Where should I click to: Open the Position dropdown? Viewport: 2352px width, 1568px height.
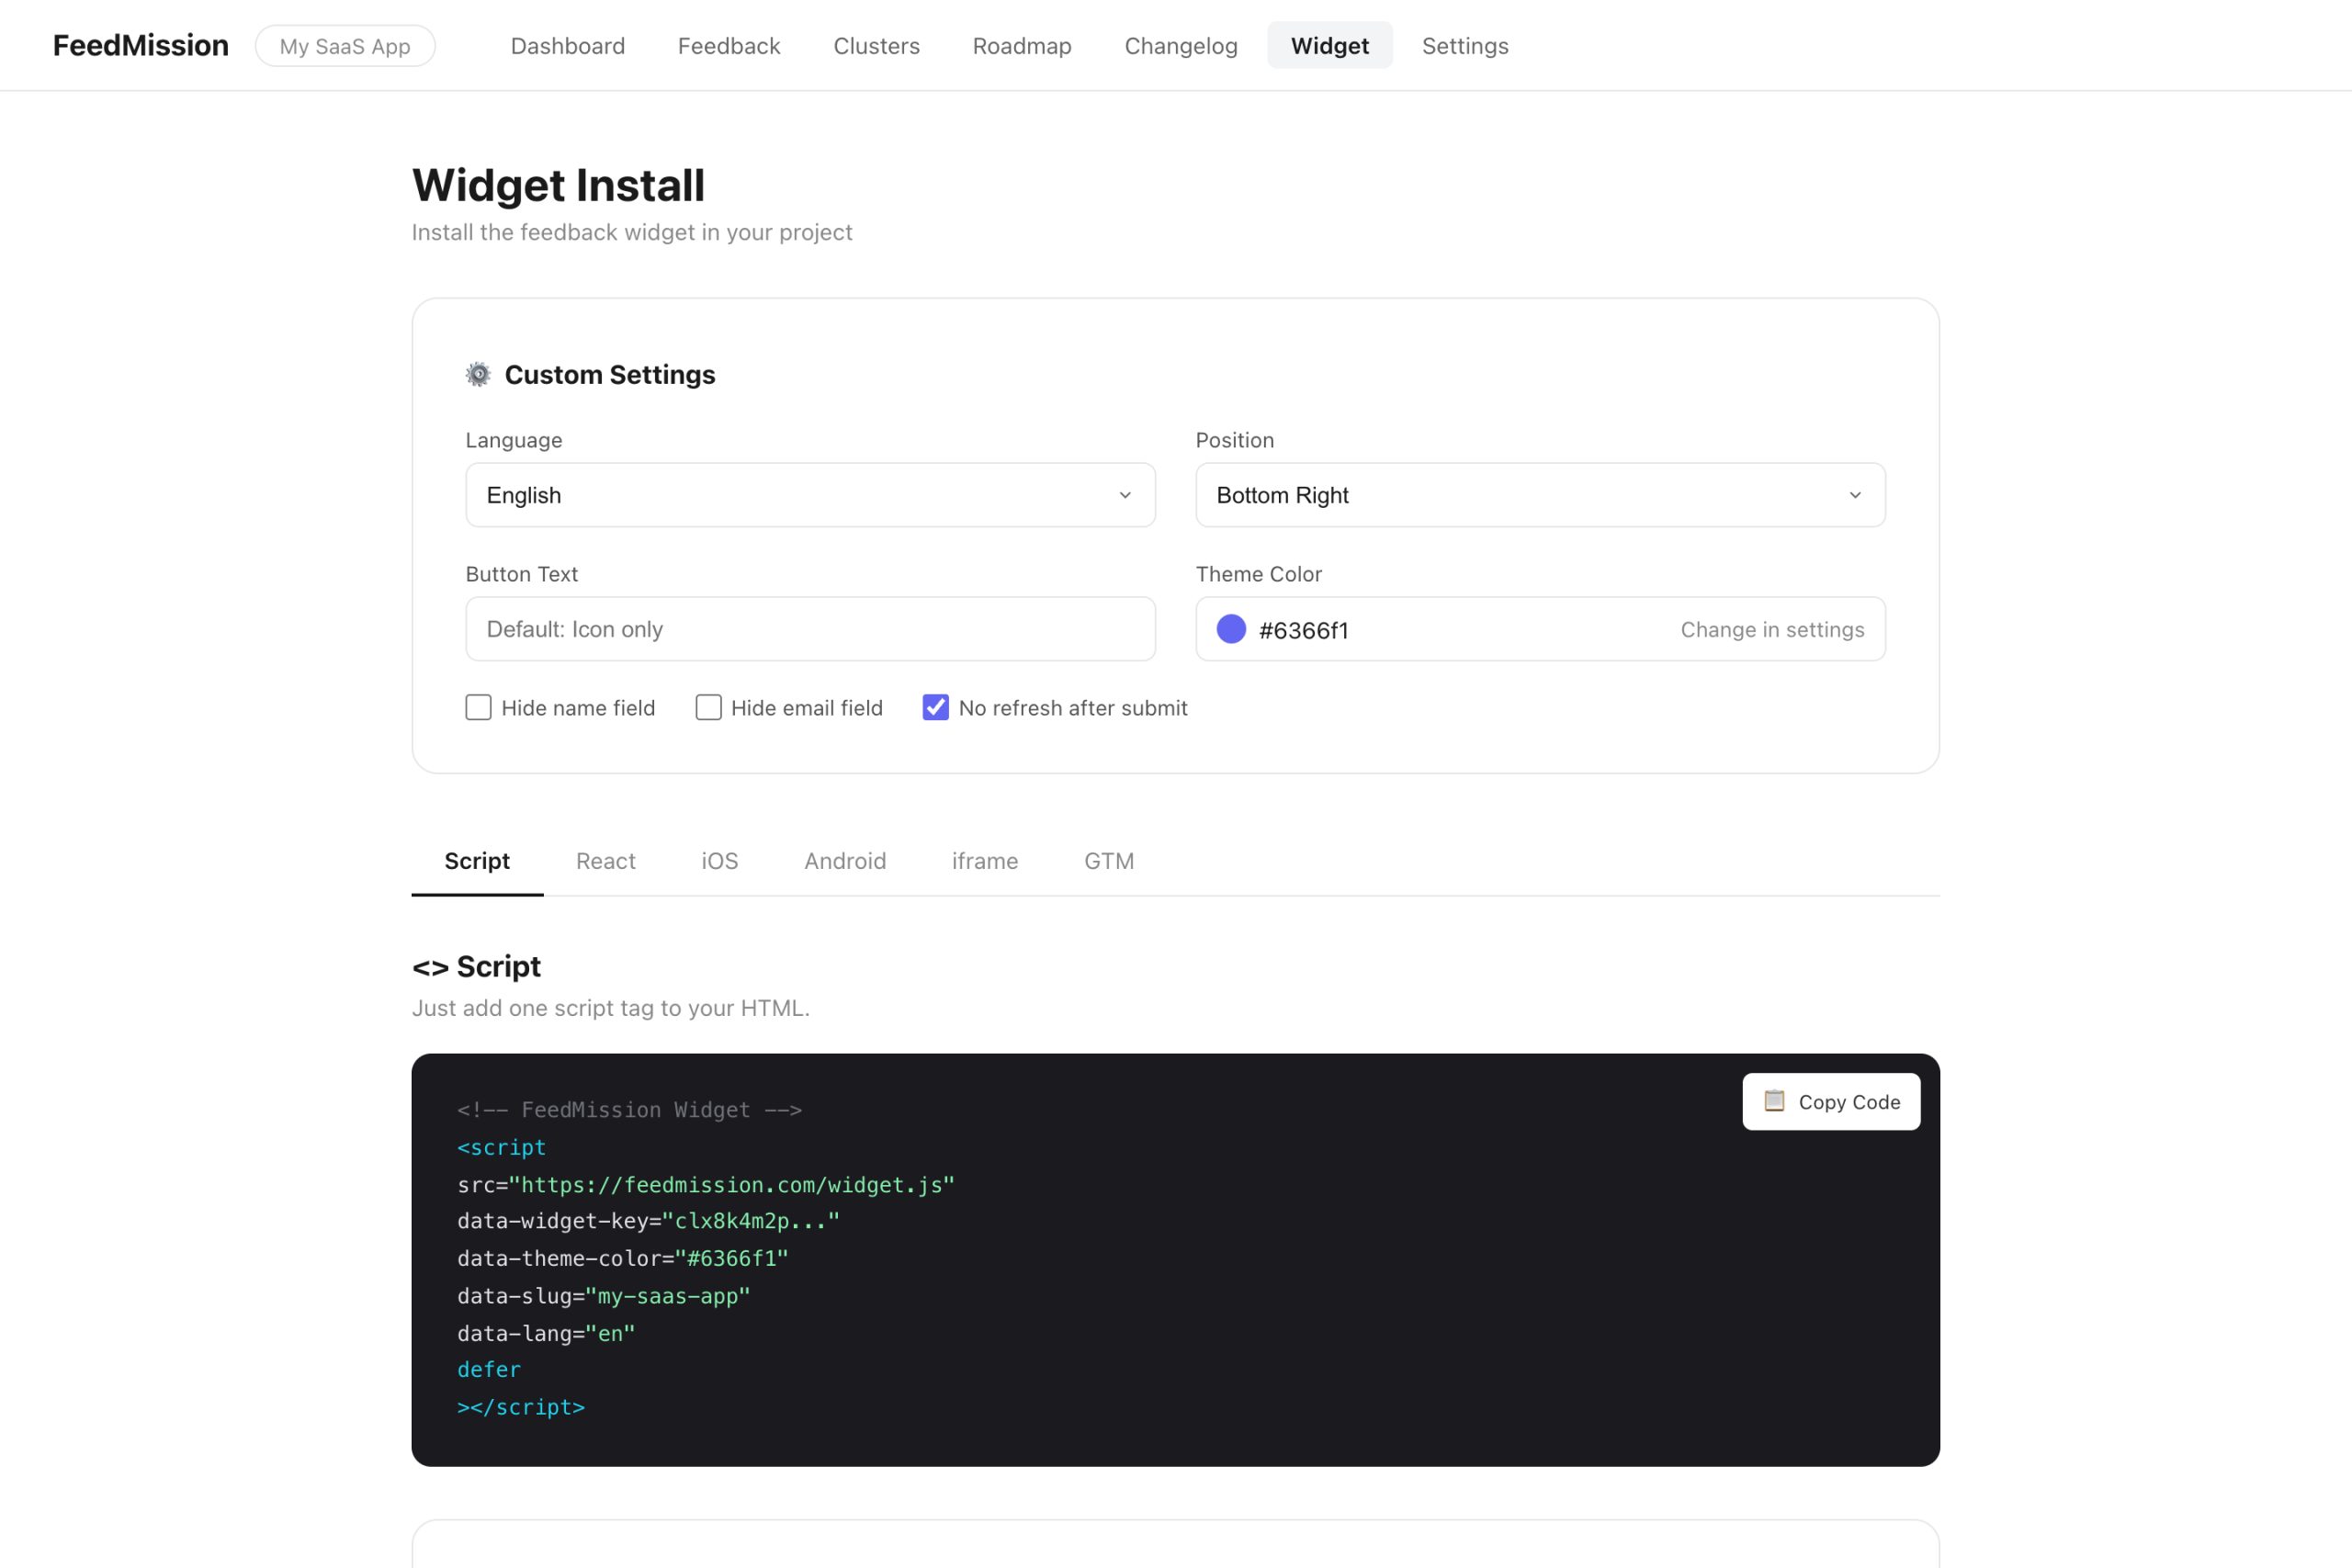coord(1539,494)
